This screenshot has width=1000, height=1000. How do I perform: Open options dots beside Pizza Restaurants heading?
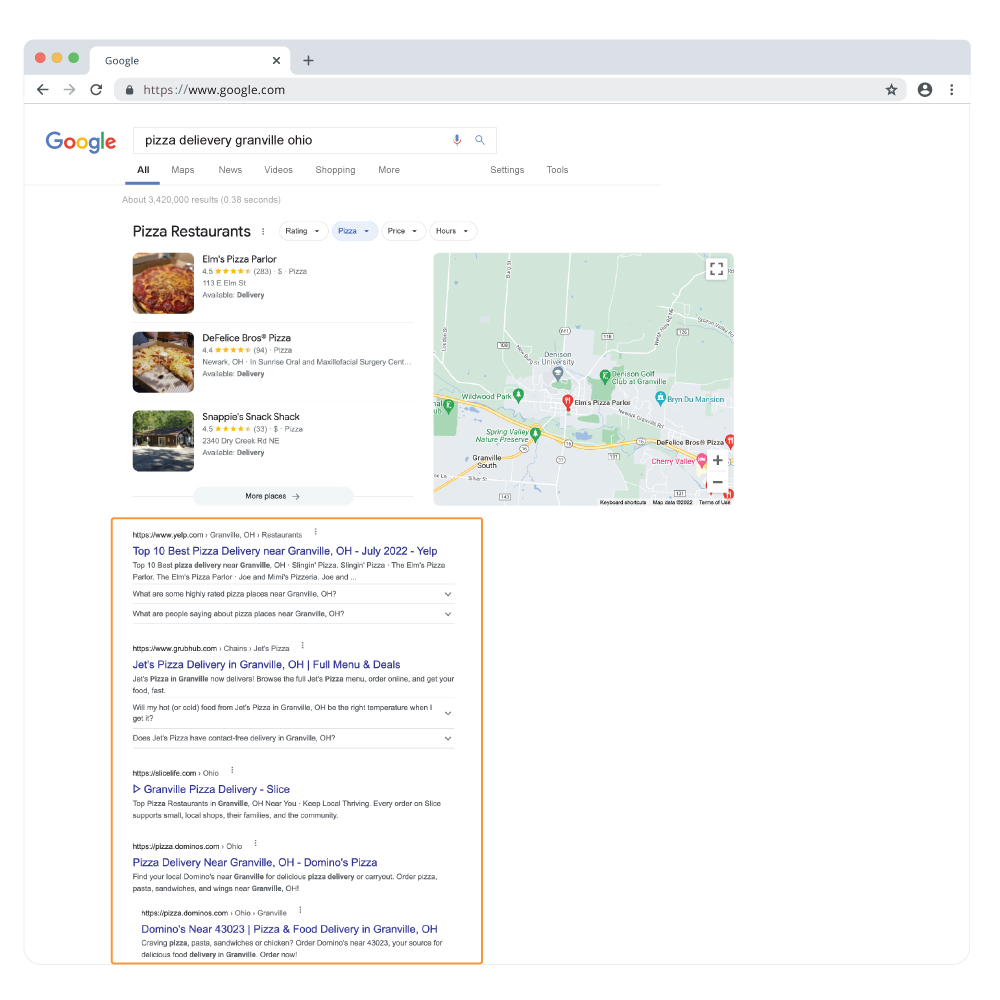point(263,232)
